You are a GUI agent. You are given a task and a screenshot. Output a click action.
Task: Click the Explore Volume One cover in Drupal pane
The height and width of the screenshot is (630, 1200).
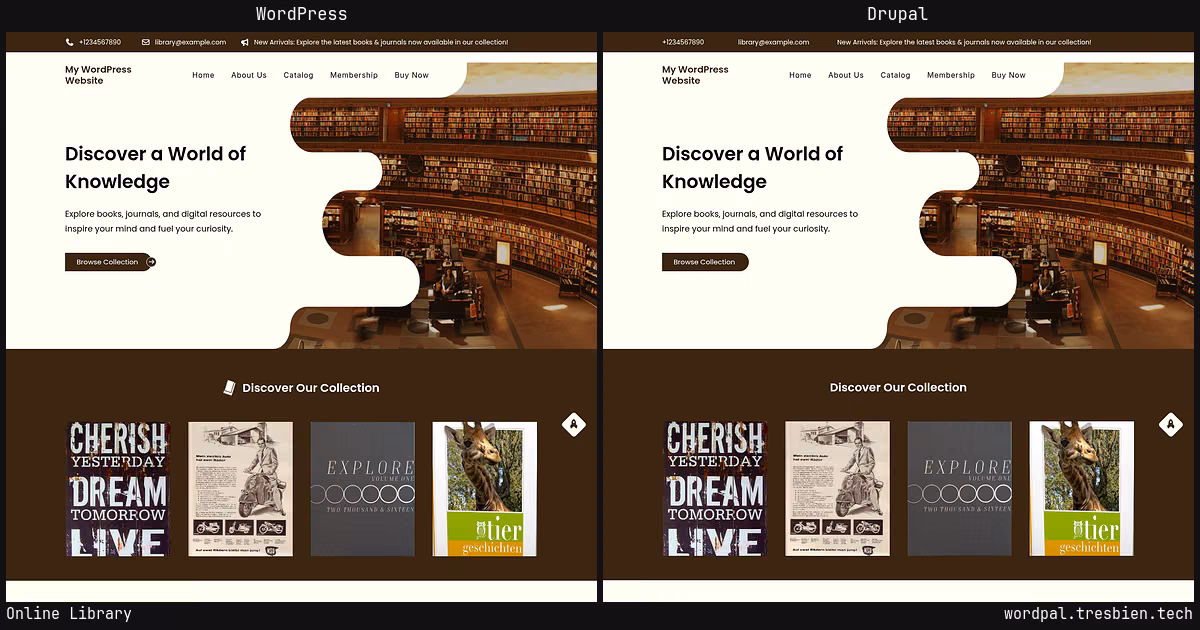tap(959, 489)
